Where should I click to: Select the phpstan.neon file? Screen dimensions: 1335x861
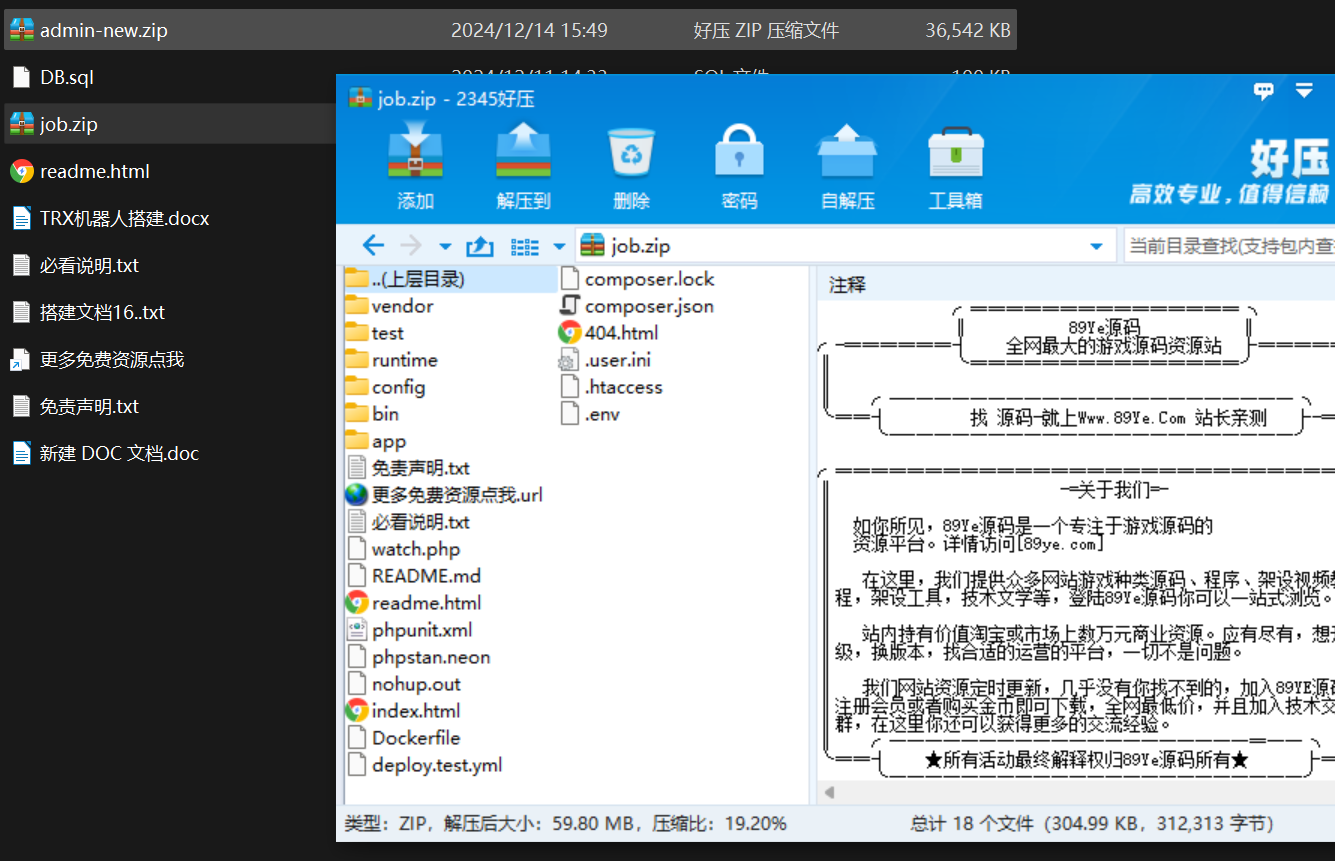click(418, 657)
